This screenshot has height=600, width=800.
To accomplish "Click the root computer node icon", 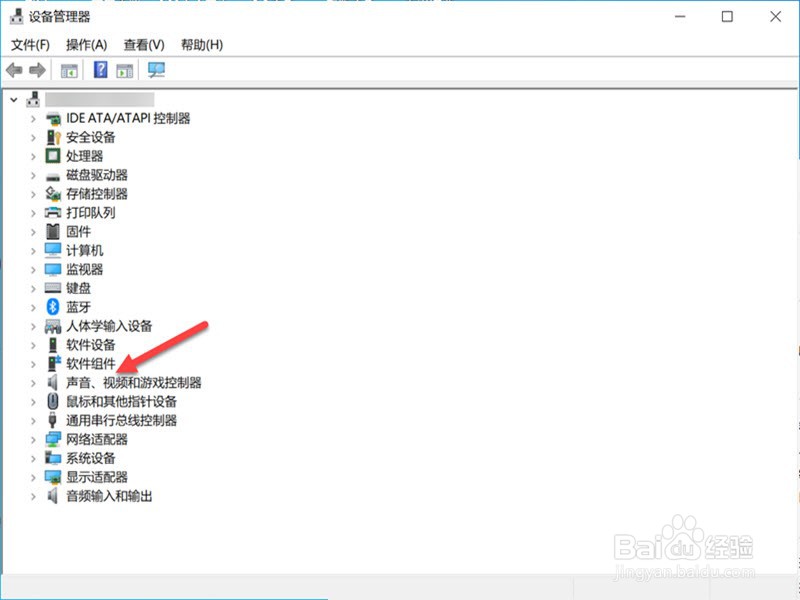I will click(33, 99).
